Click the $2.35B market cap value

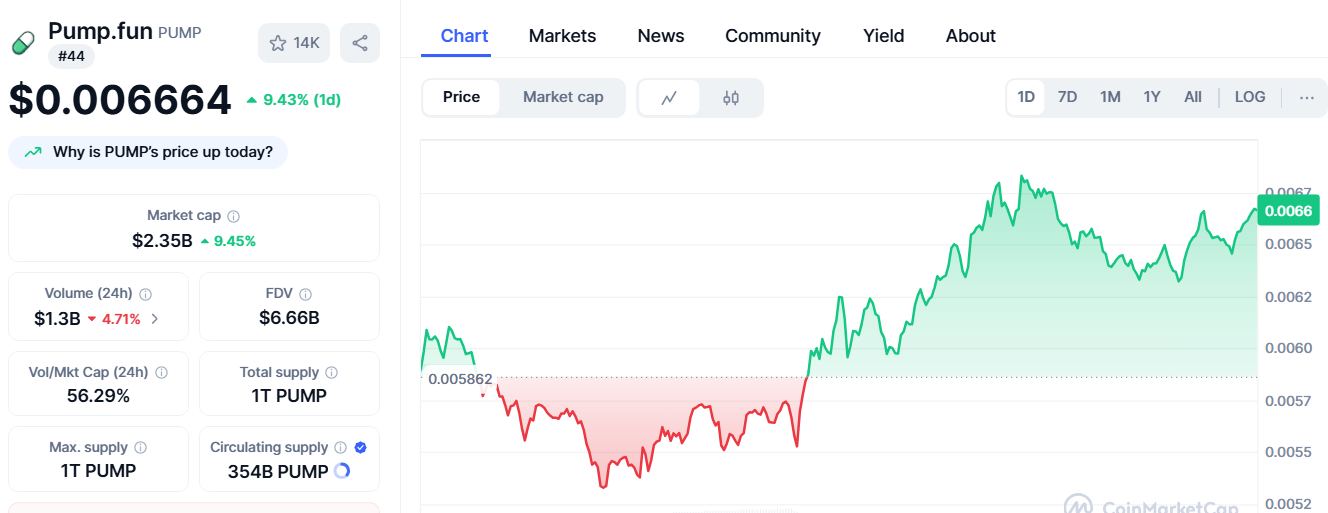click(162, 240)
